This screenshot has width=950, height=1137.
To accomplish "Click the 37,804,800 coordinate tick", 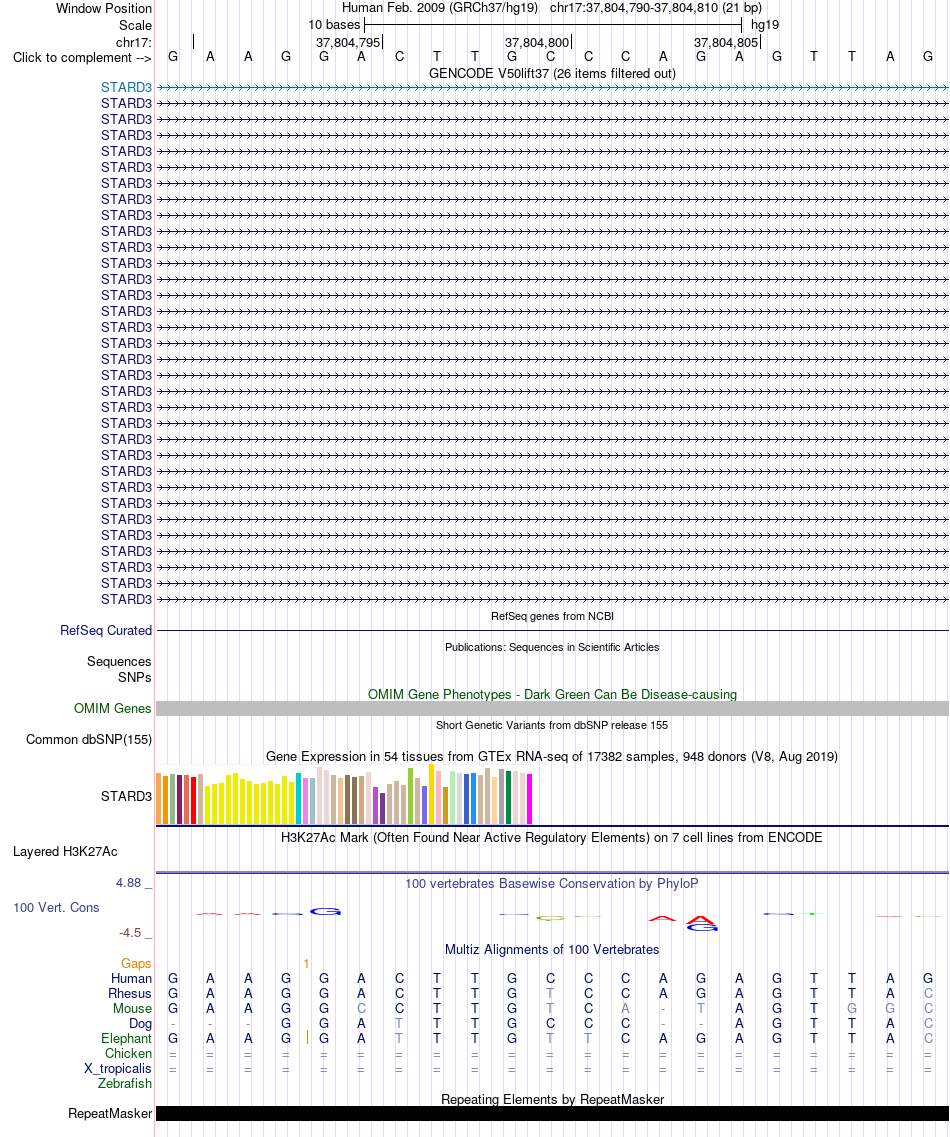I will 537,43.
